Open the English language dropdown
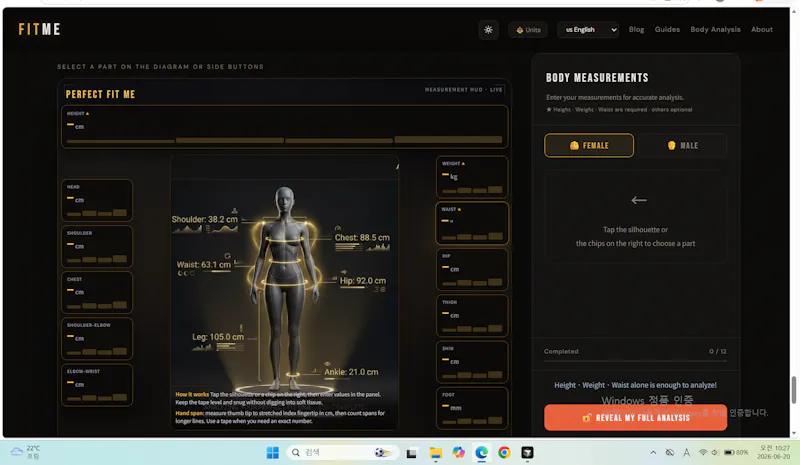 point(588,30)
